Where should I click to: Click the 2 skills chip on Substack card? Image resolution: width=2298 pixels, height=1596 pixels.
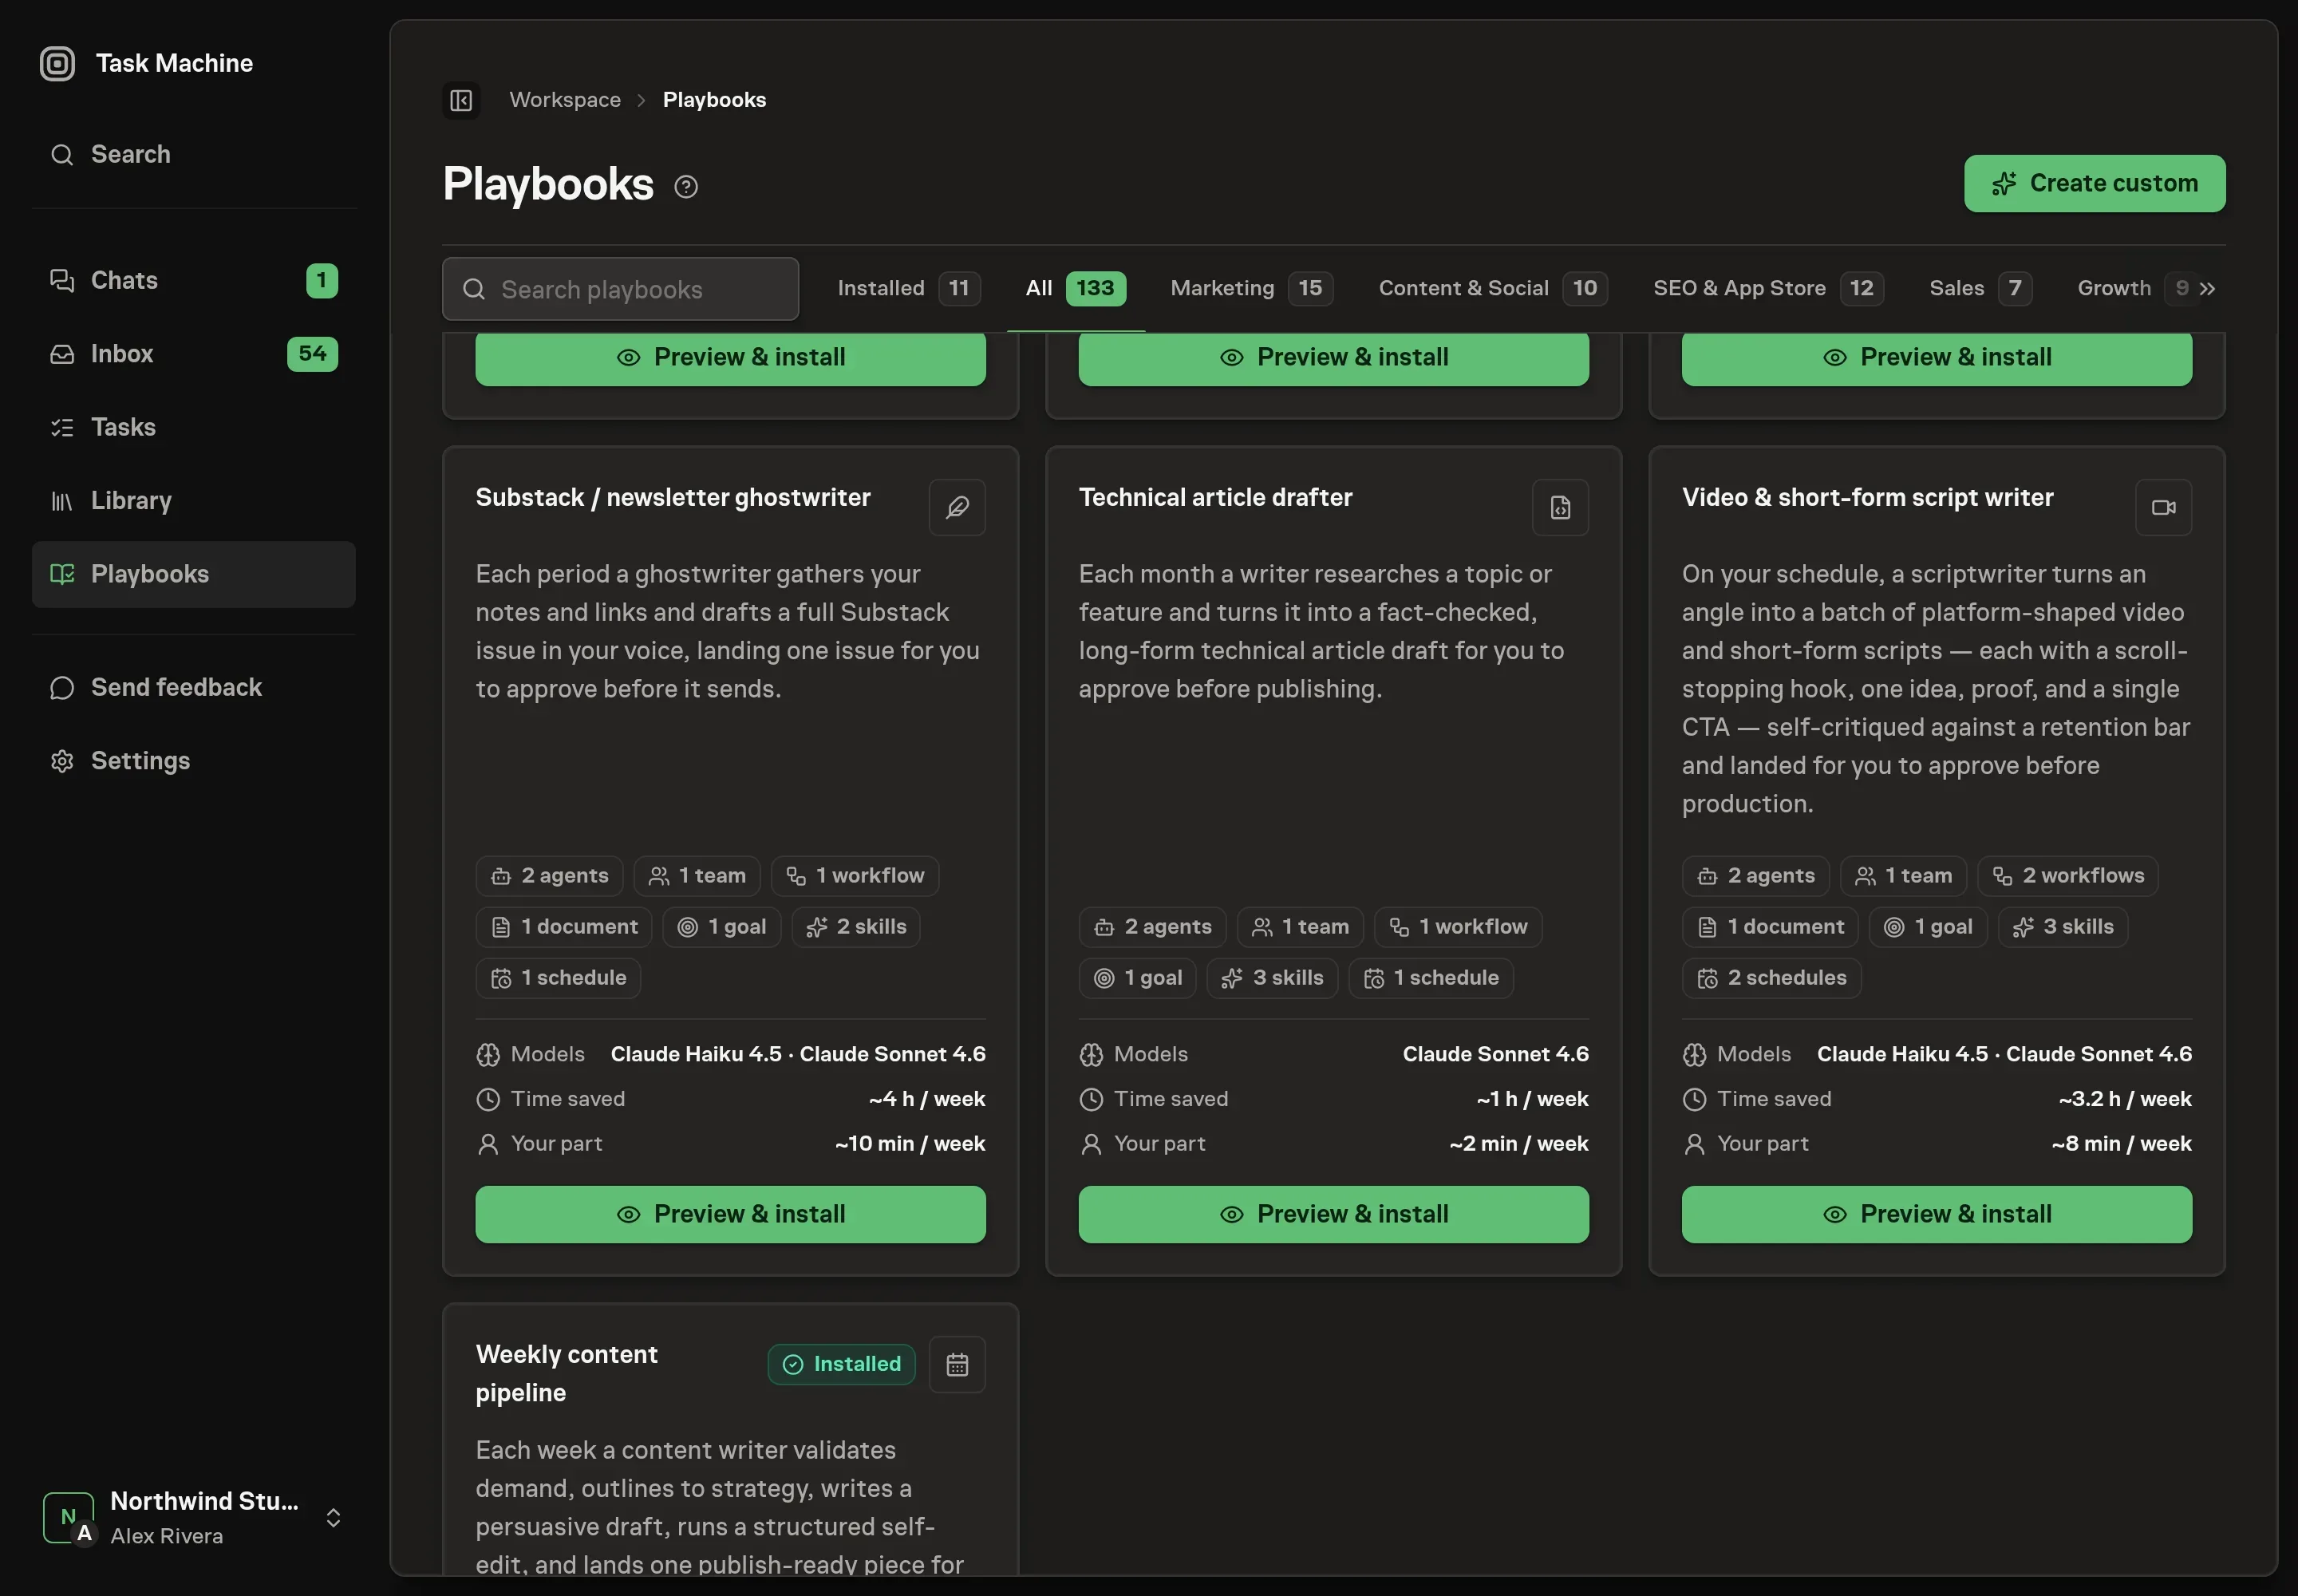(x=855, y=927)
